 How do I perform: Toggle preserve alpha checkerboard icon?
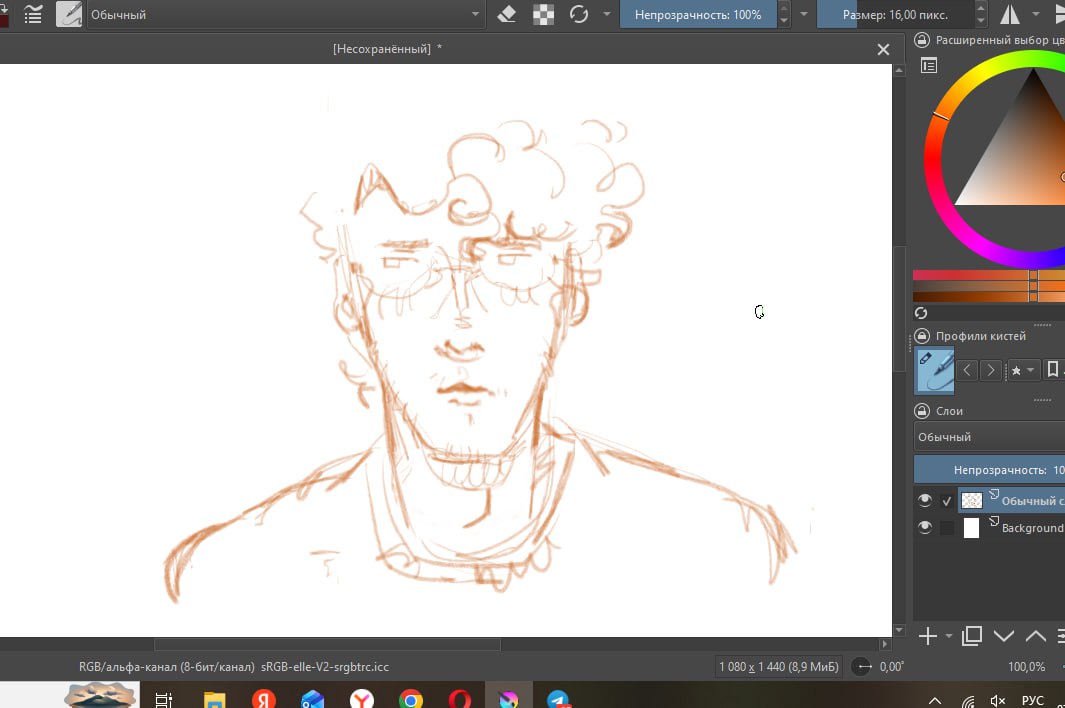coord(543,14)
